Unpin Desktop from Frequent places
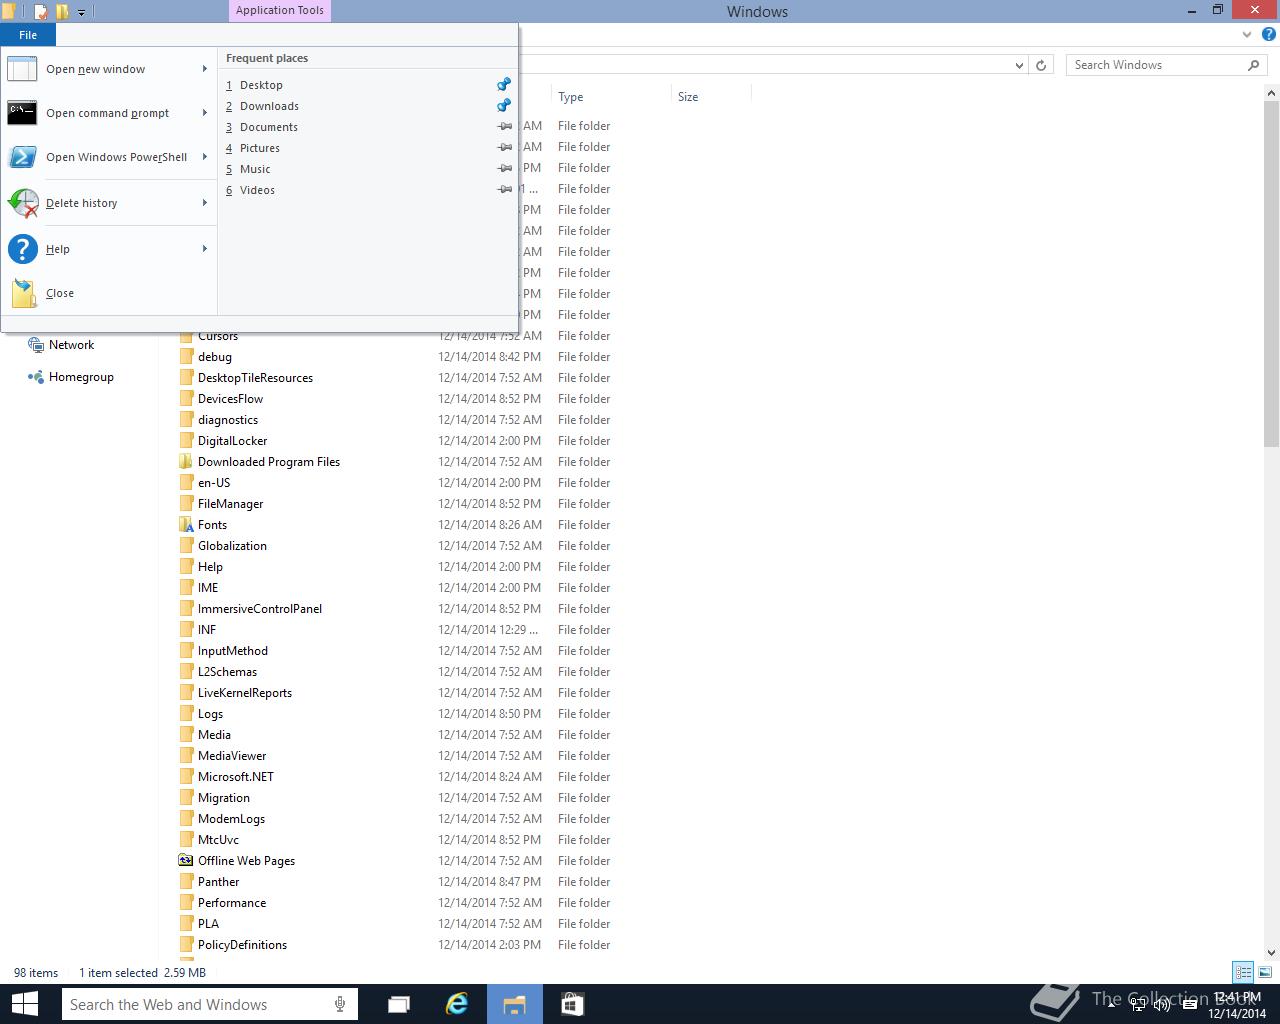1280x1024 pixels. 504,85
